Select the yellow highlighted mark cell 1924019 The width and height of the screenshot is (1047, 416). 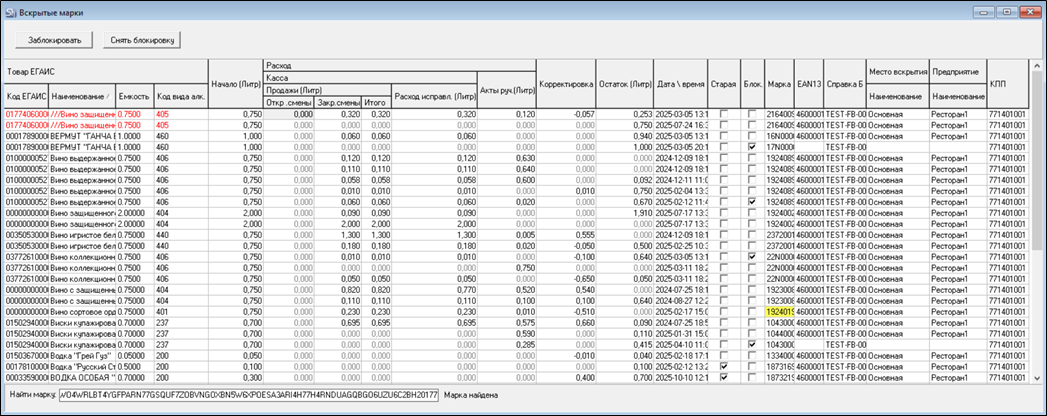point(780,311)
